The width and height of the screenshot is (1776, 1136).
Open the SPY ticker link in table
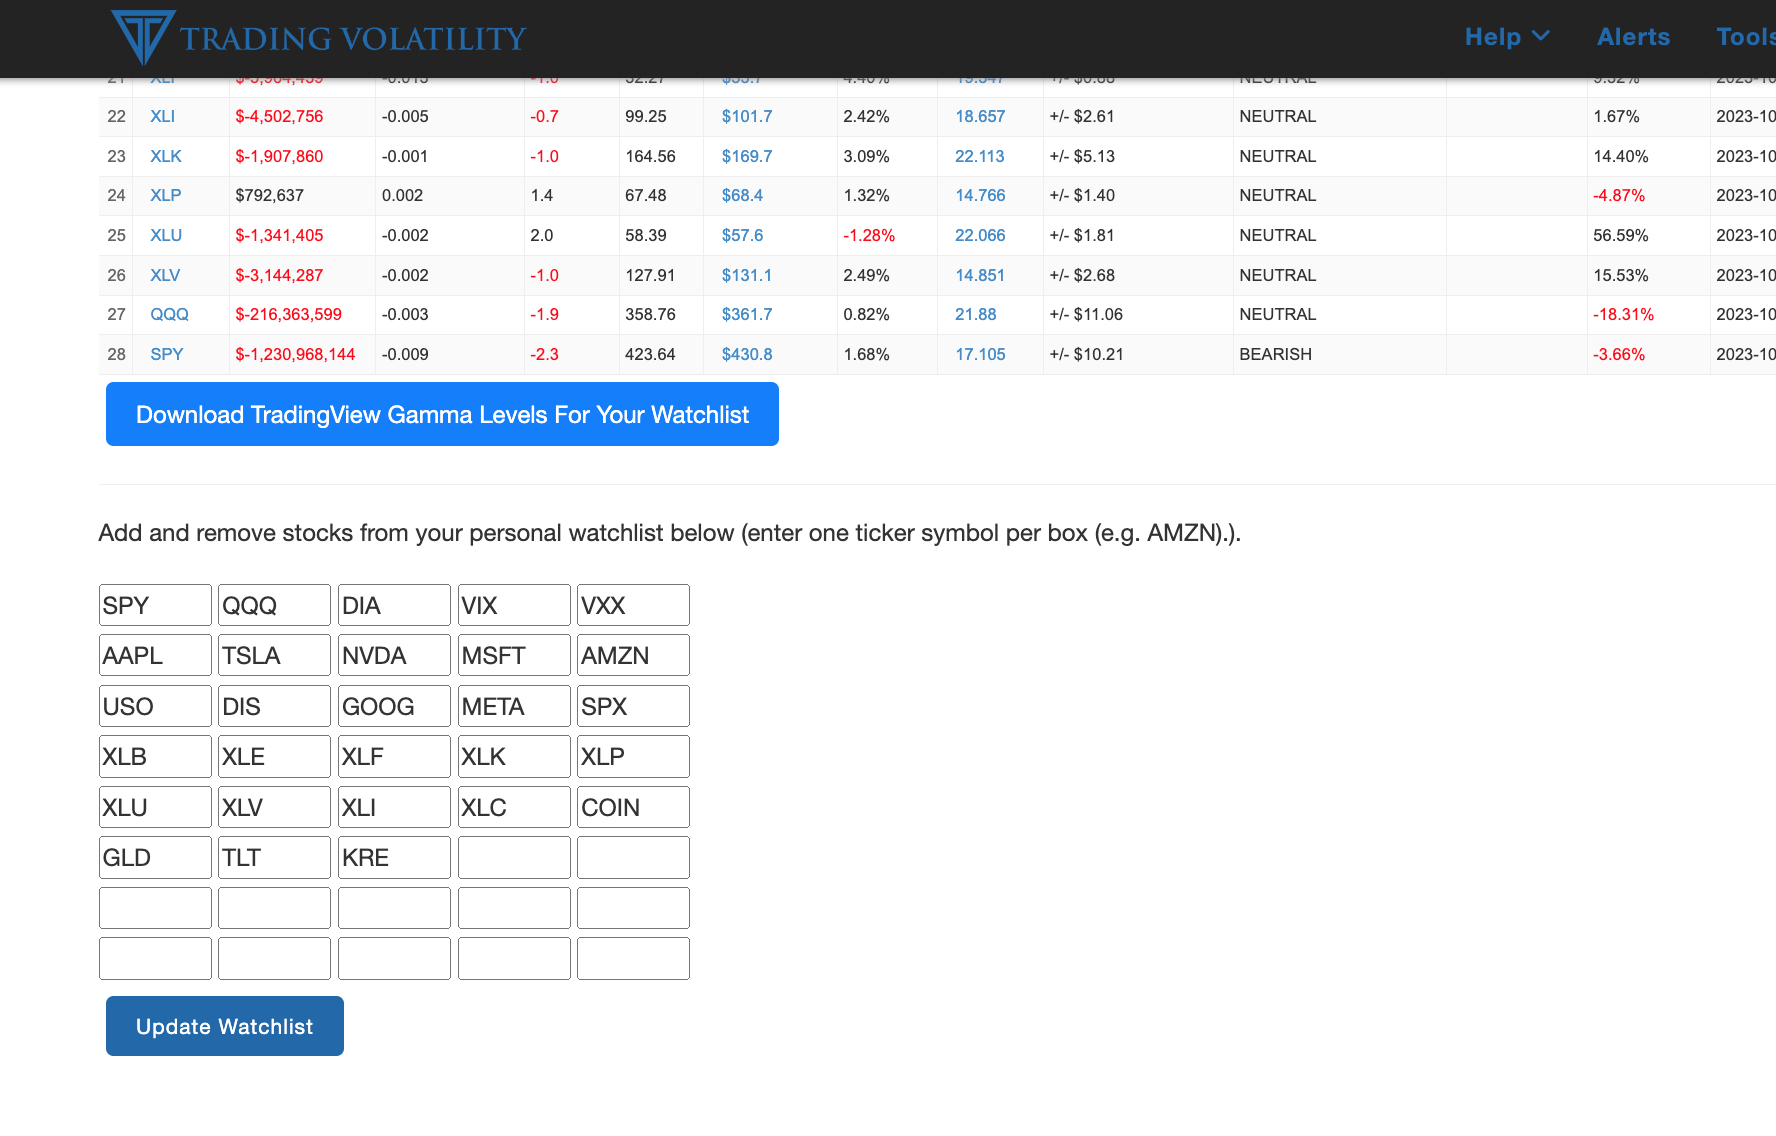point(167,354)
